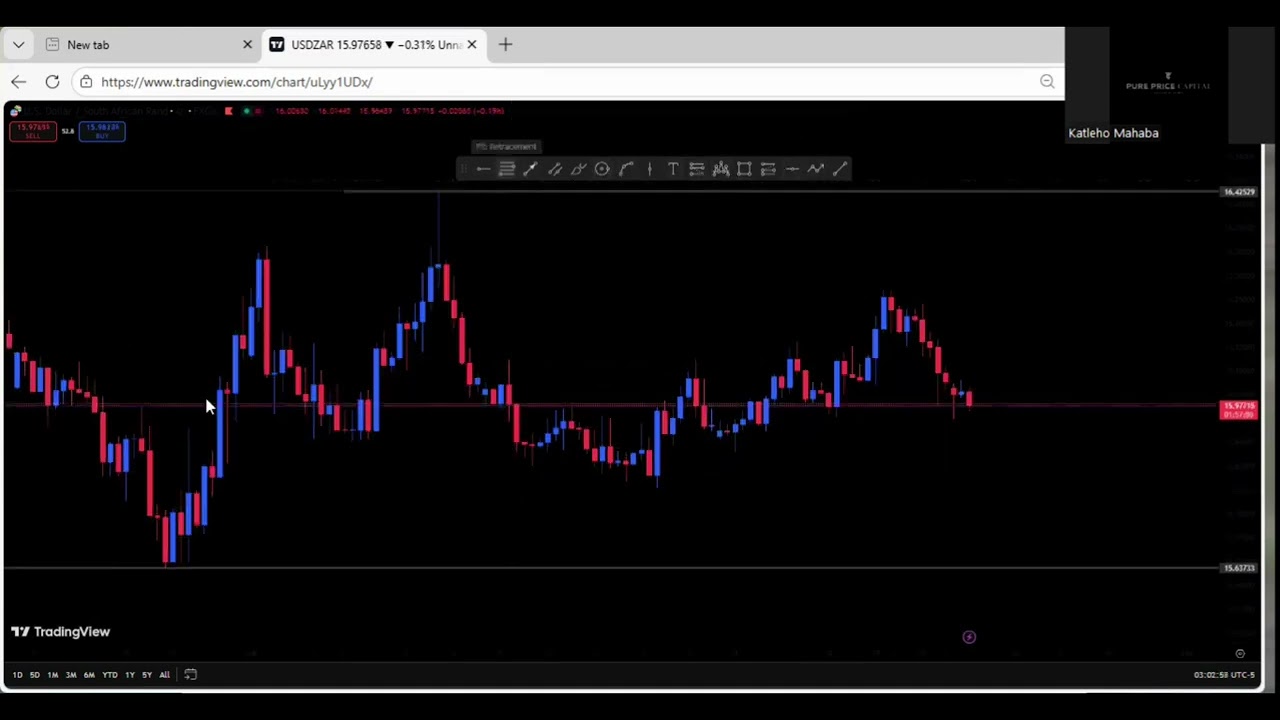Set chart range to All

pos(165,675)
